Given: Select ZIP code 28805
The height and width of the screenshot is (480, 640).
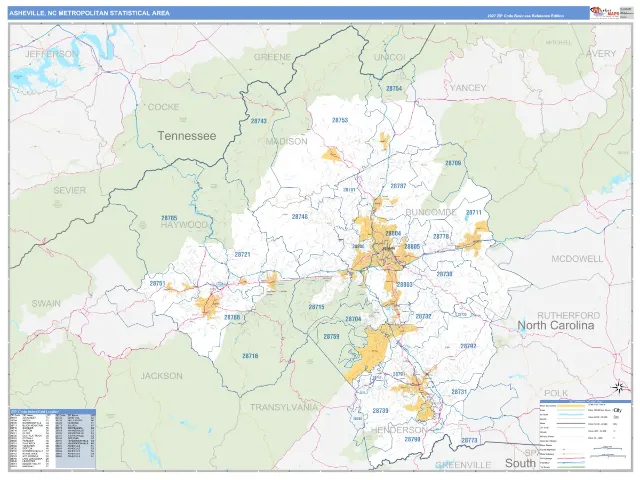Looking at the screenshot, I should click(x=412, y=247).
